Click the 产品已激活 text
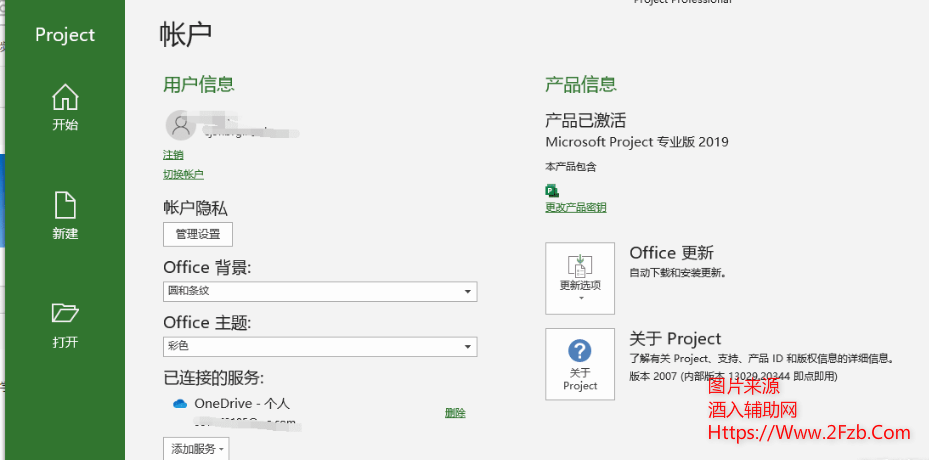This screenshot has width=929, height=460. click(585, 121)
